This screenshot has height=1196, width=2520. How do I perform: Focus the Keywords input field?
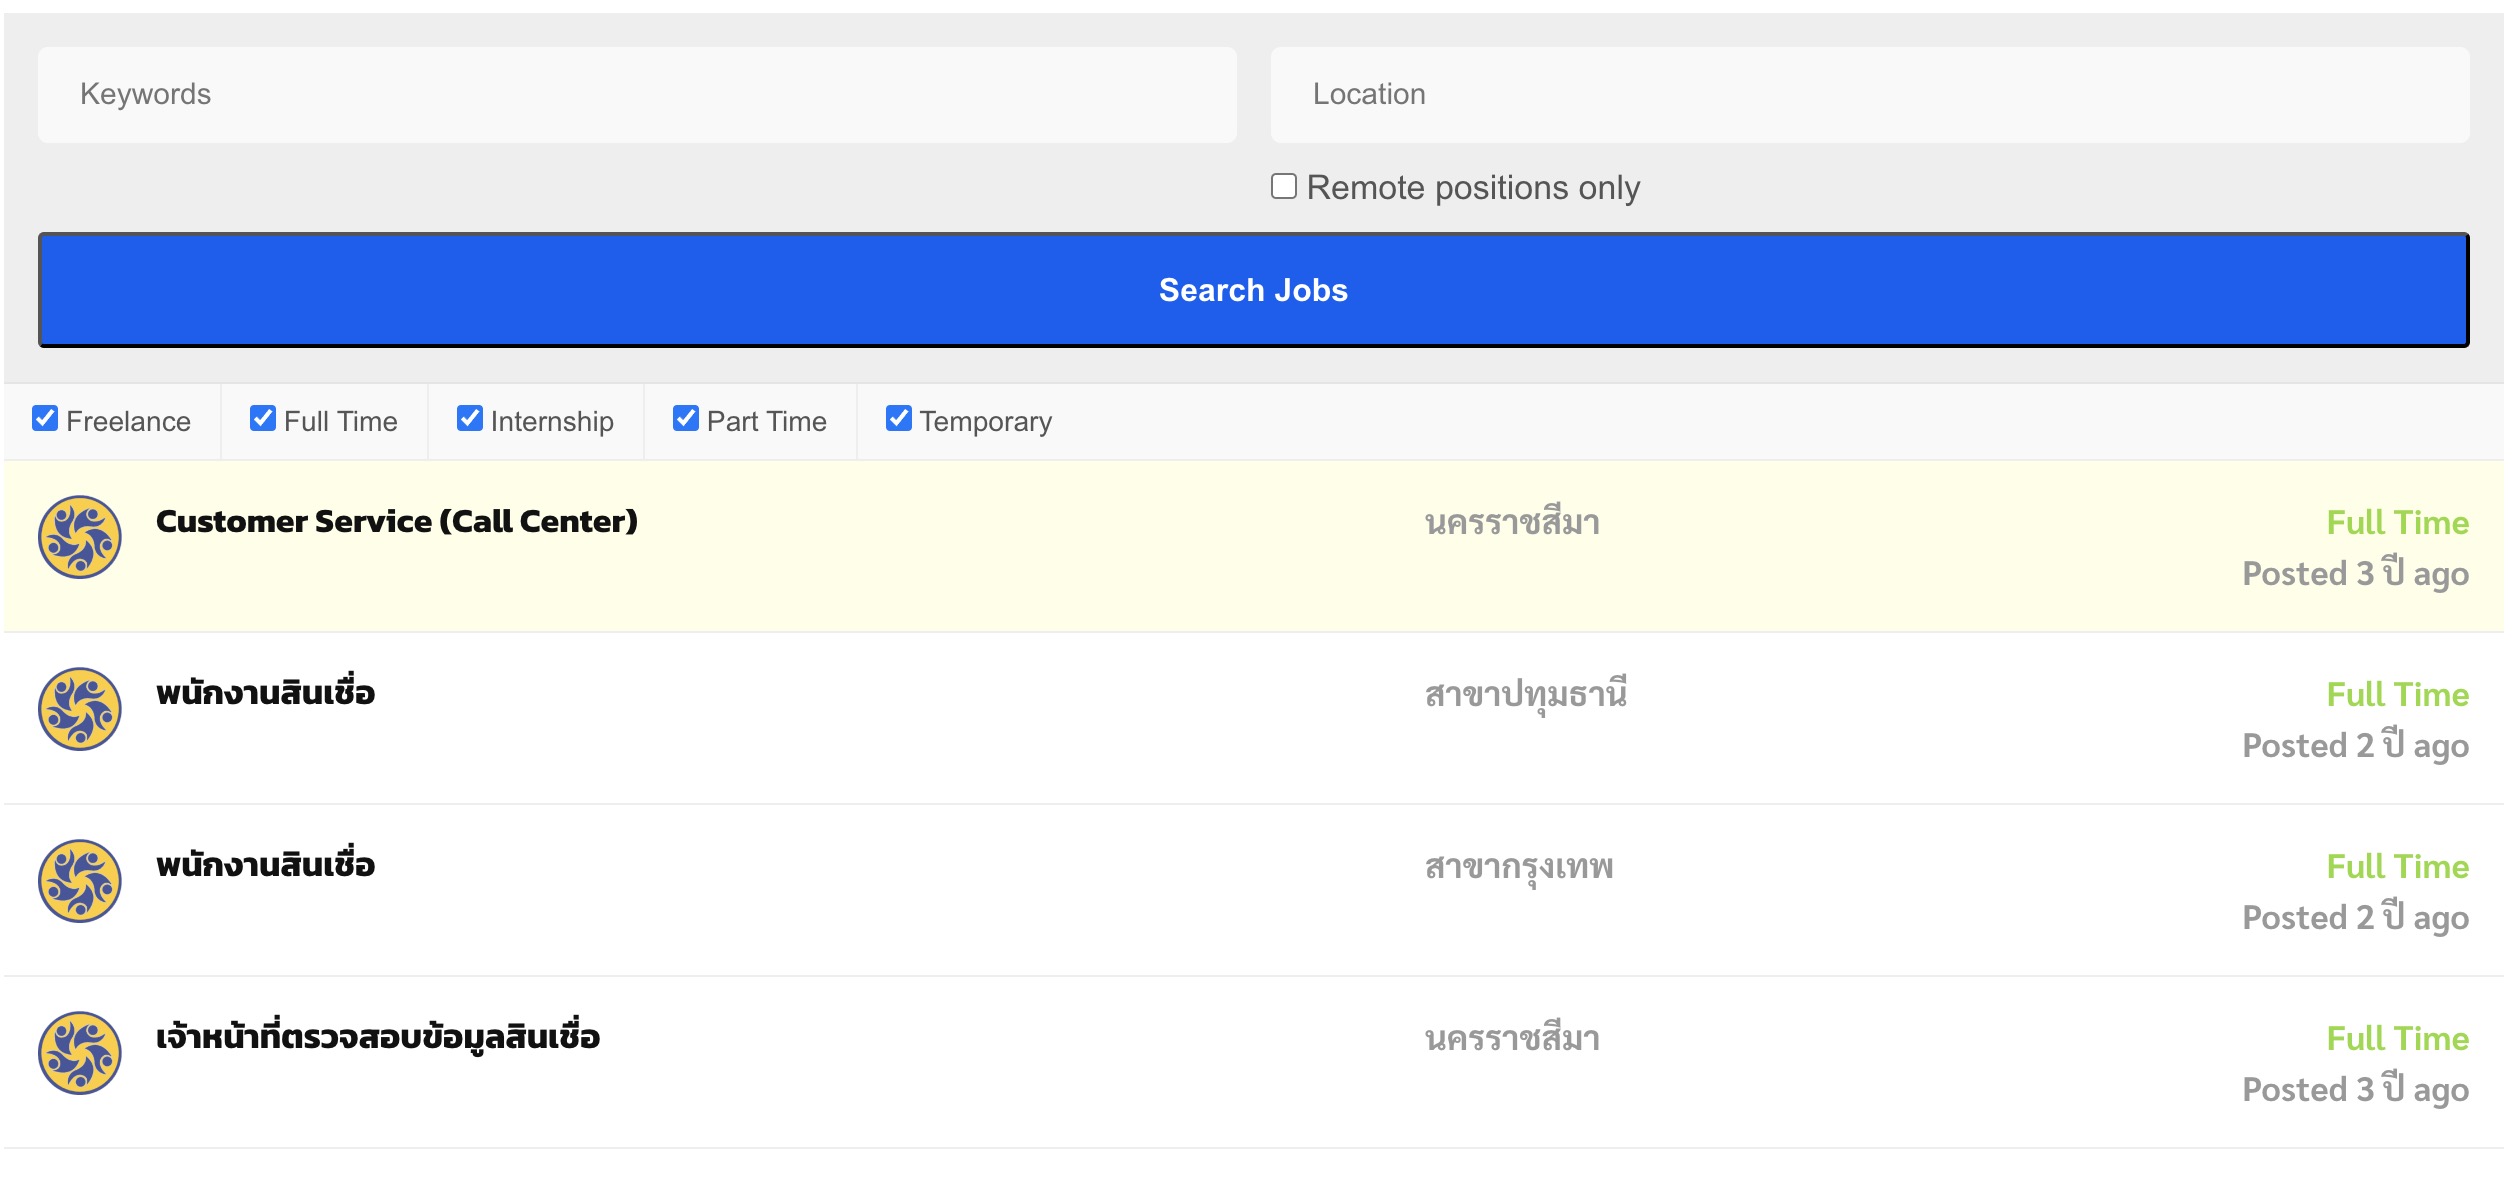638,95
